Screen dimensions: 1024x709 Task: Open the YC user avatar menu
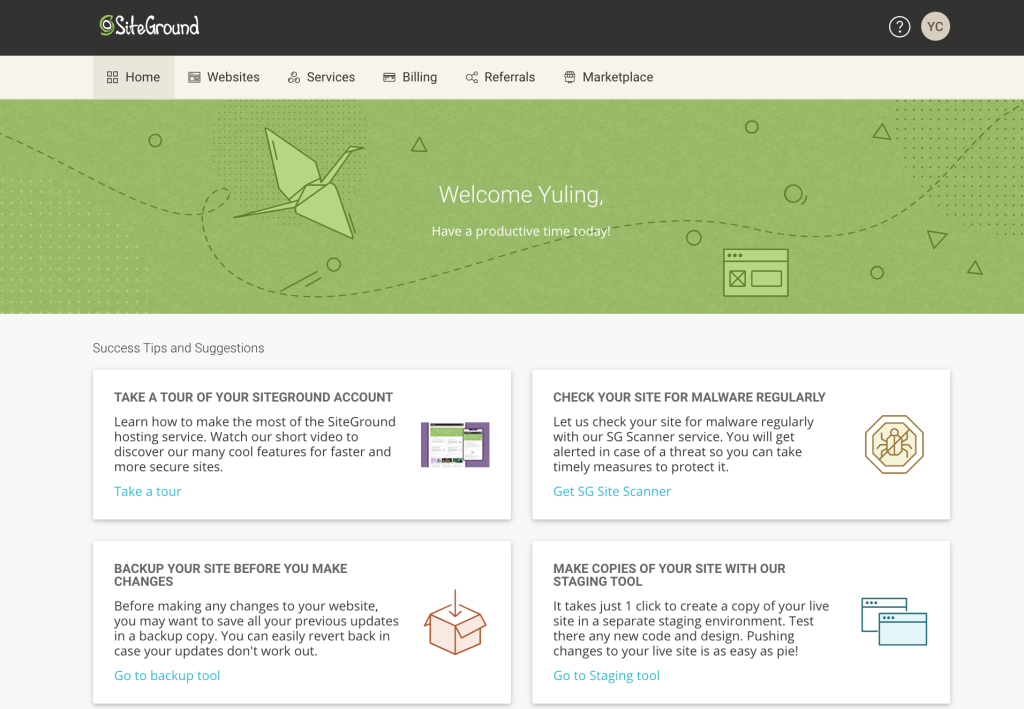click(935, 27)
